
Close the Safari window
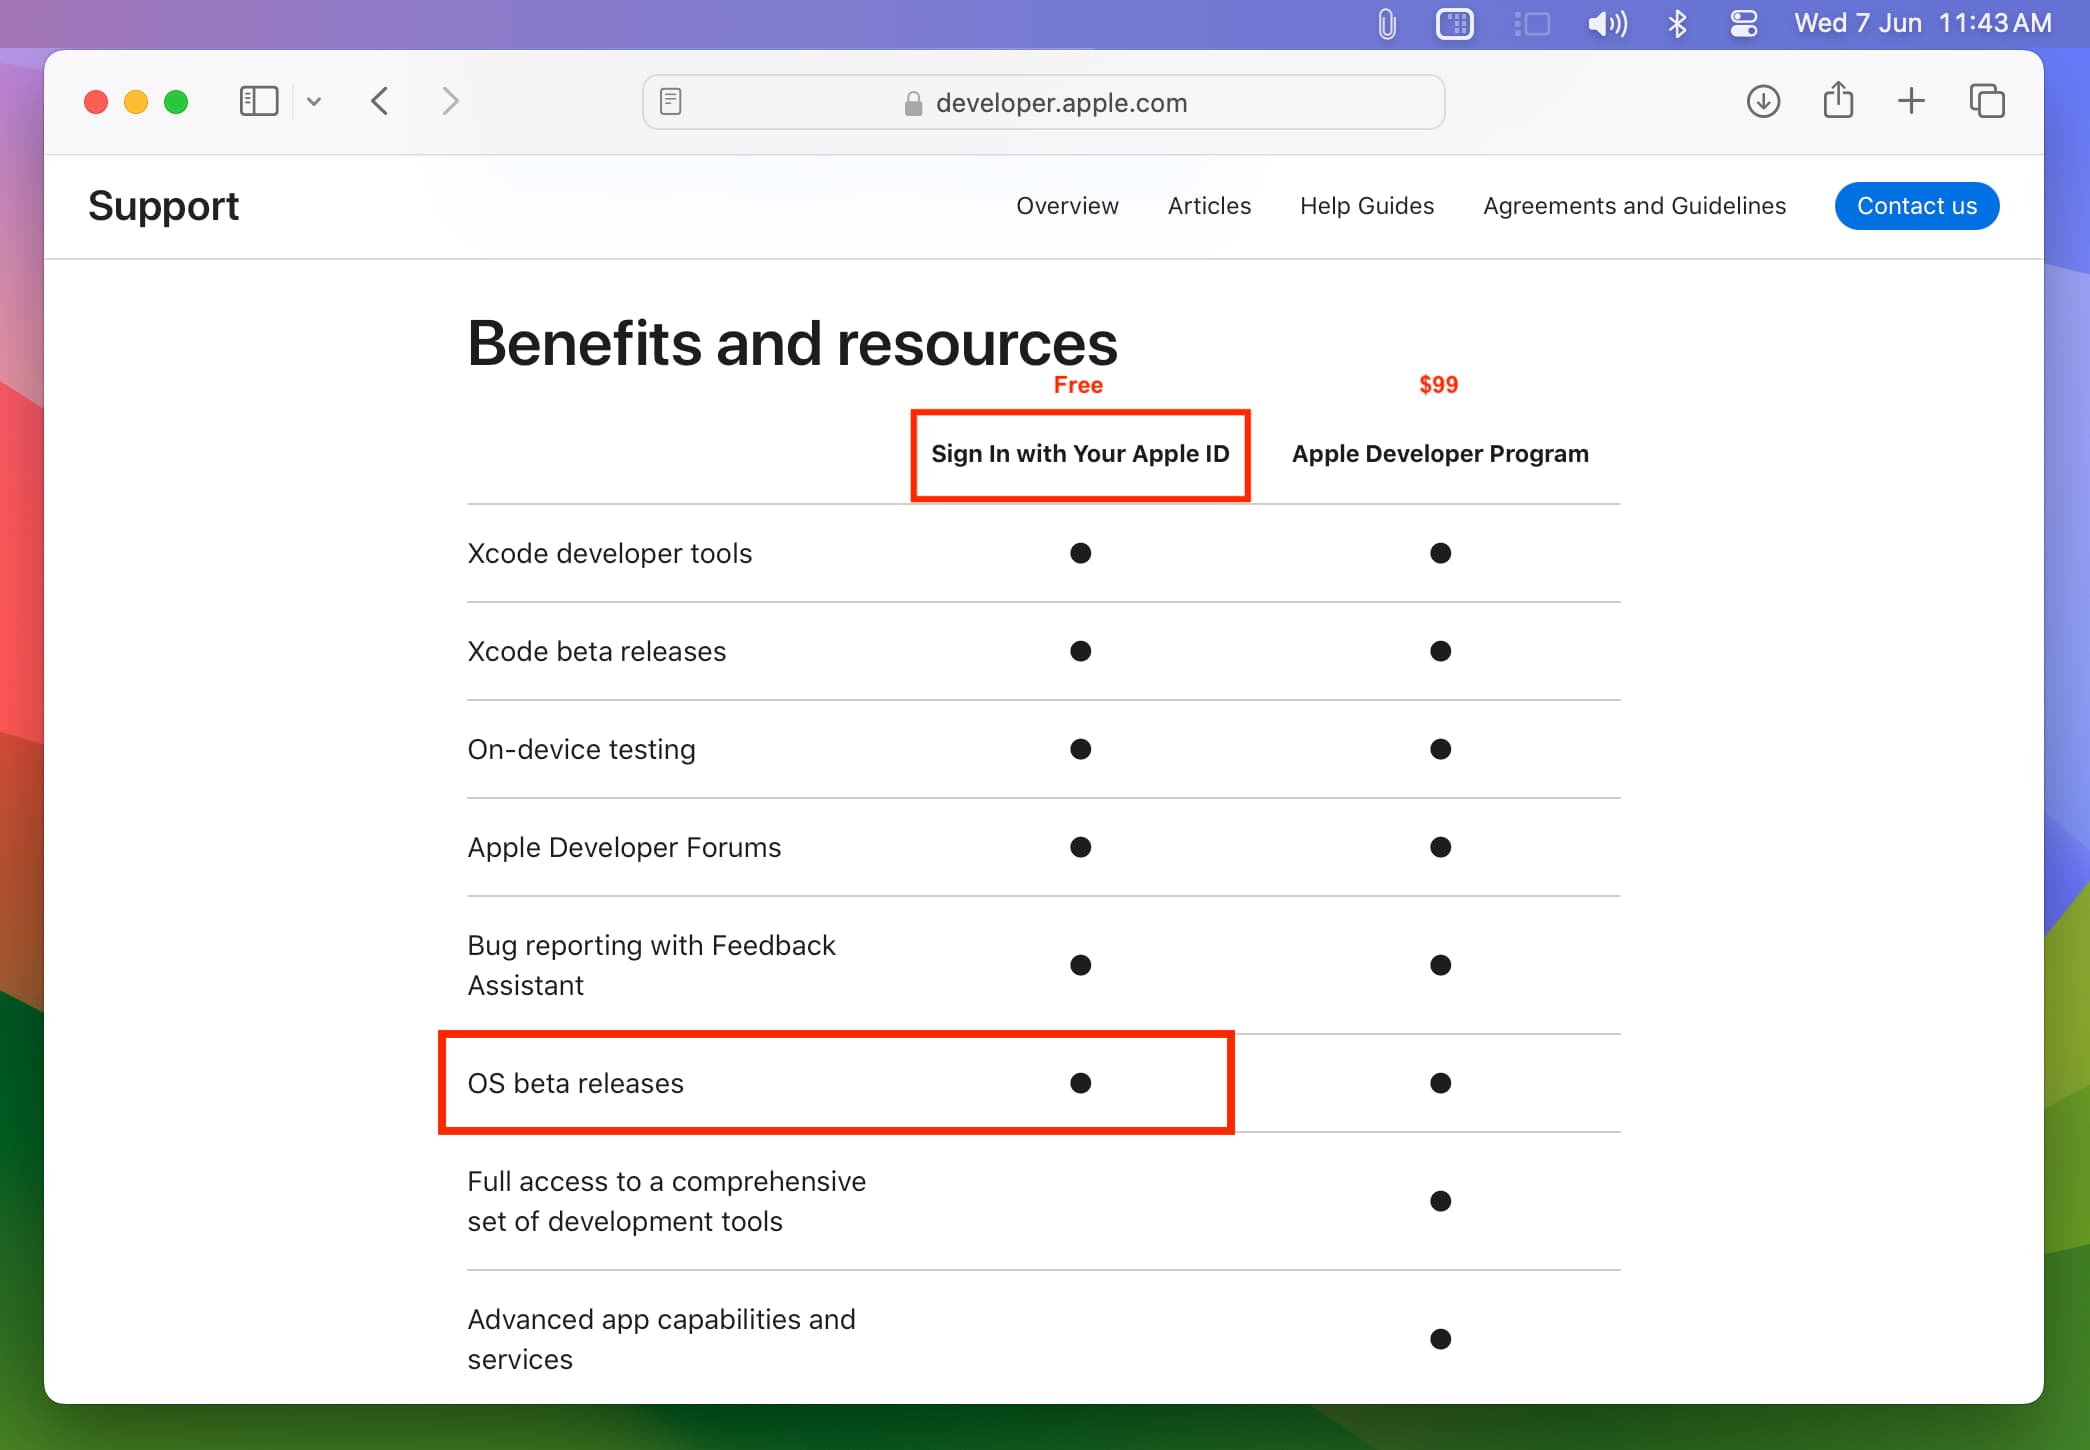click(96, 102)
